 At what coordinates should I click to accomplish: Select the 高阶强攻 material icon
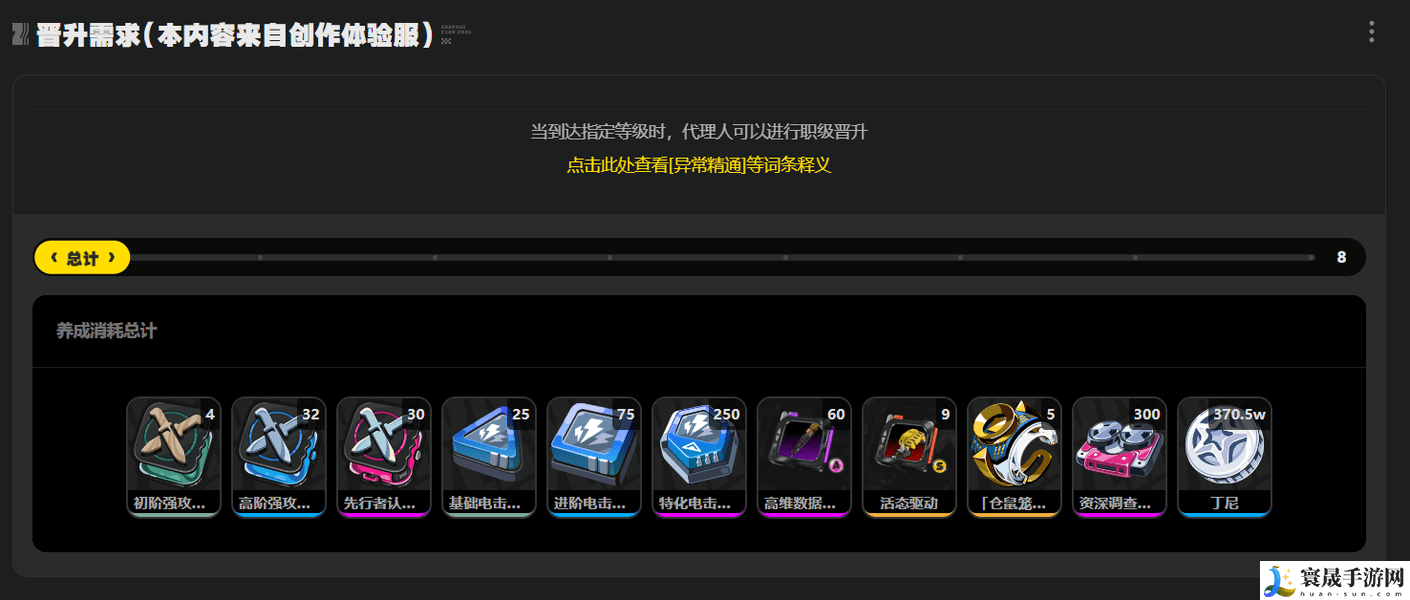coord(279,457)
